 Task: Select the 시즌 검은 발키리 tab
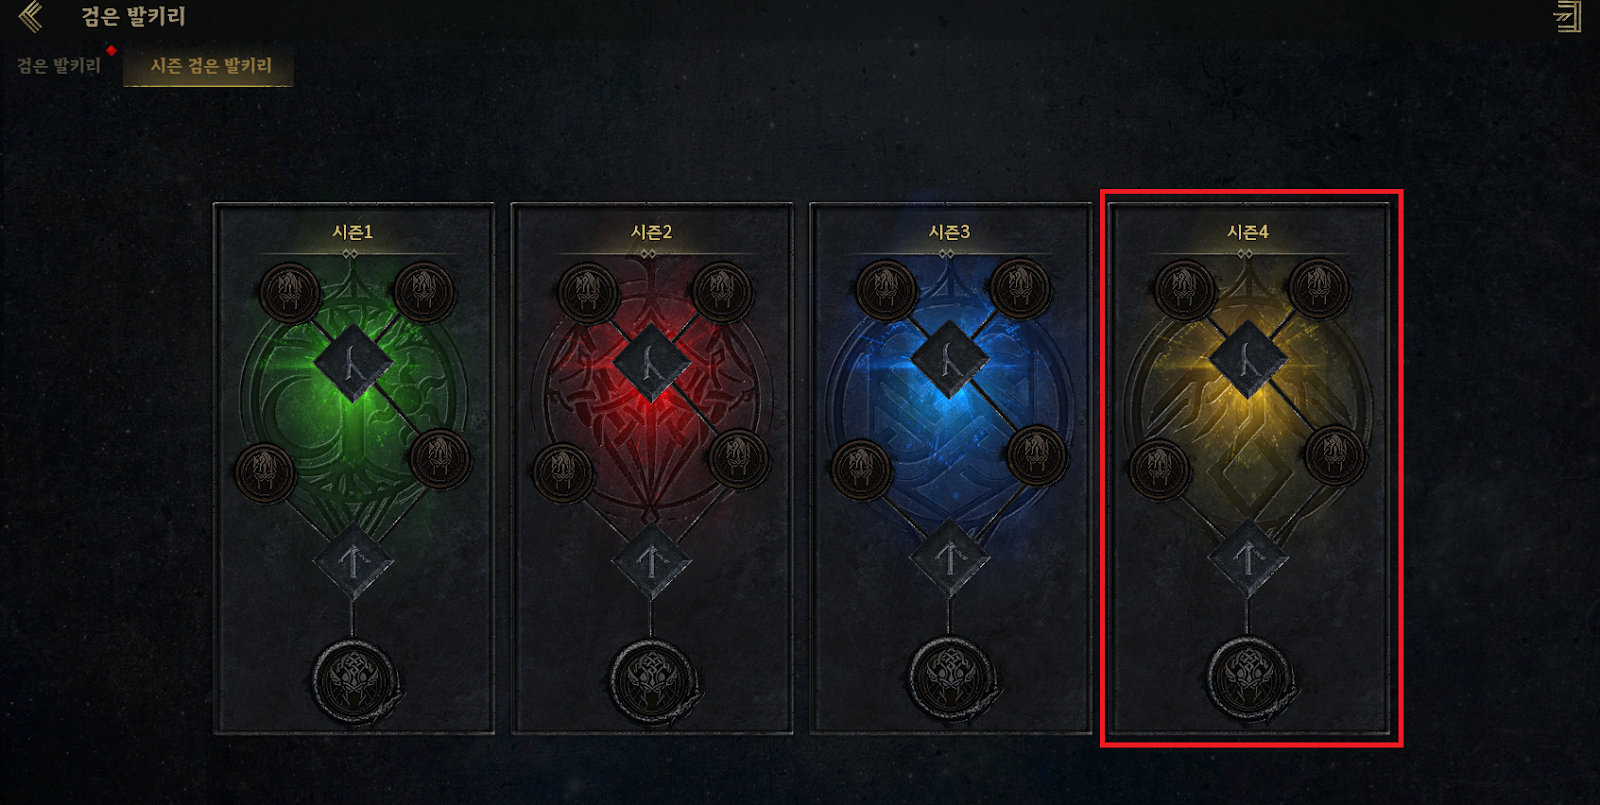click(x=209, y=66)
